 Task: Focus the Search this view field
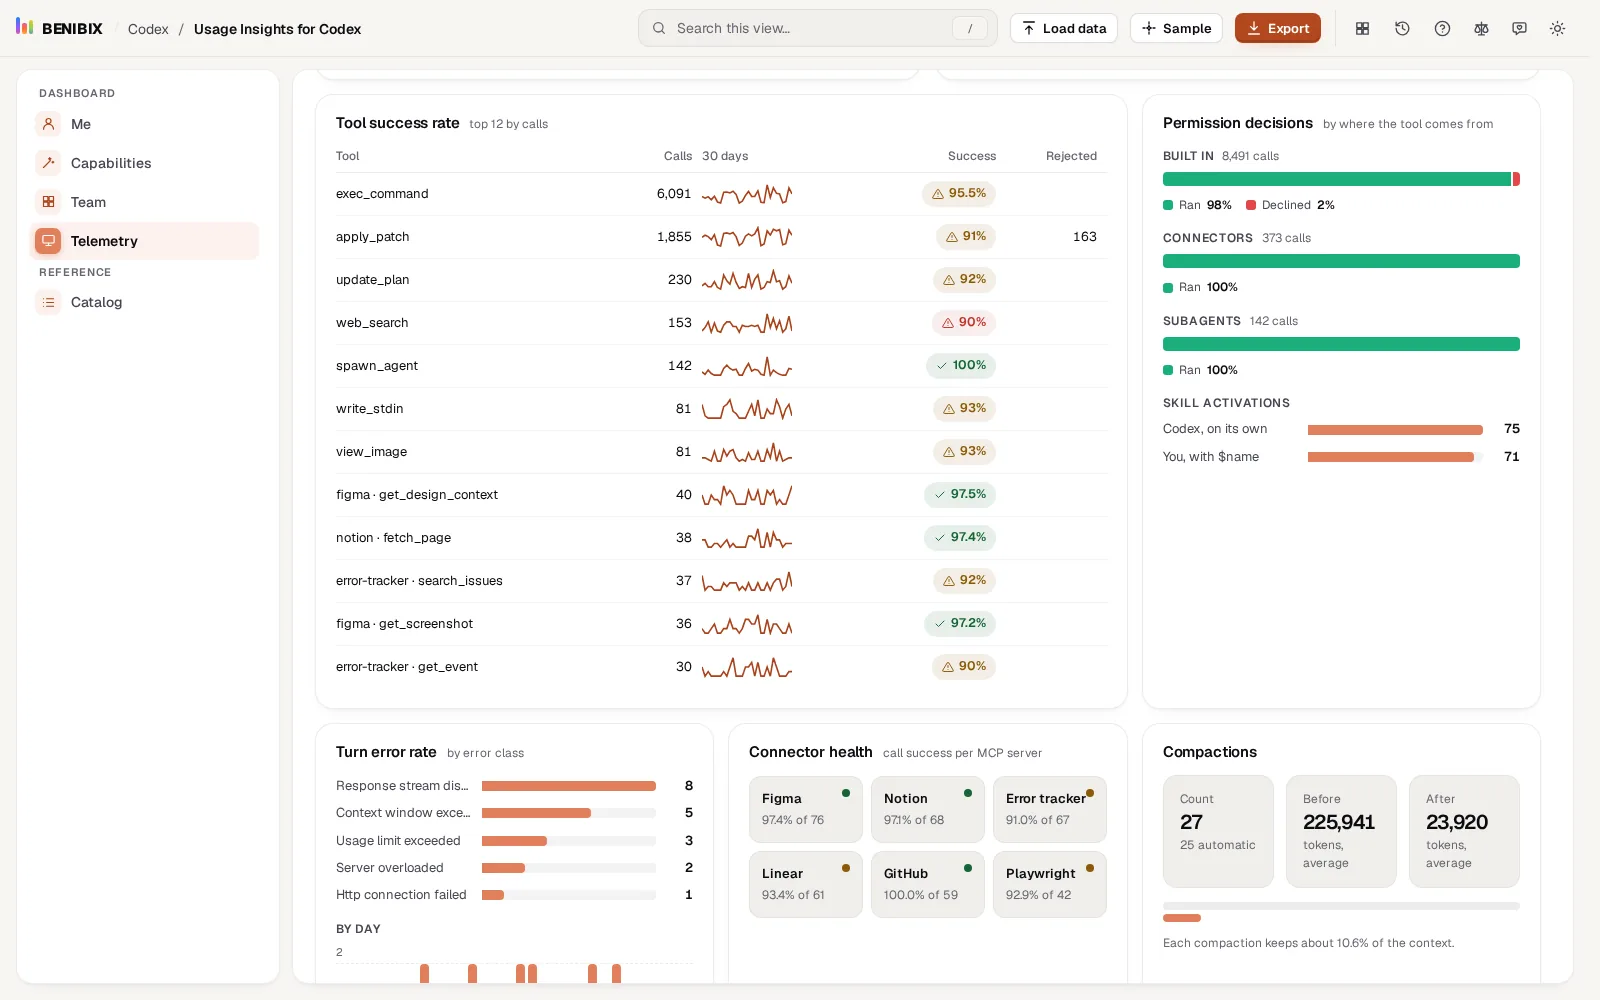pos(818,28)
